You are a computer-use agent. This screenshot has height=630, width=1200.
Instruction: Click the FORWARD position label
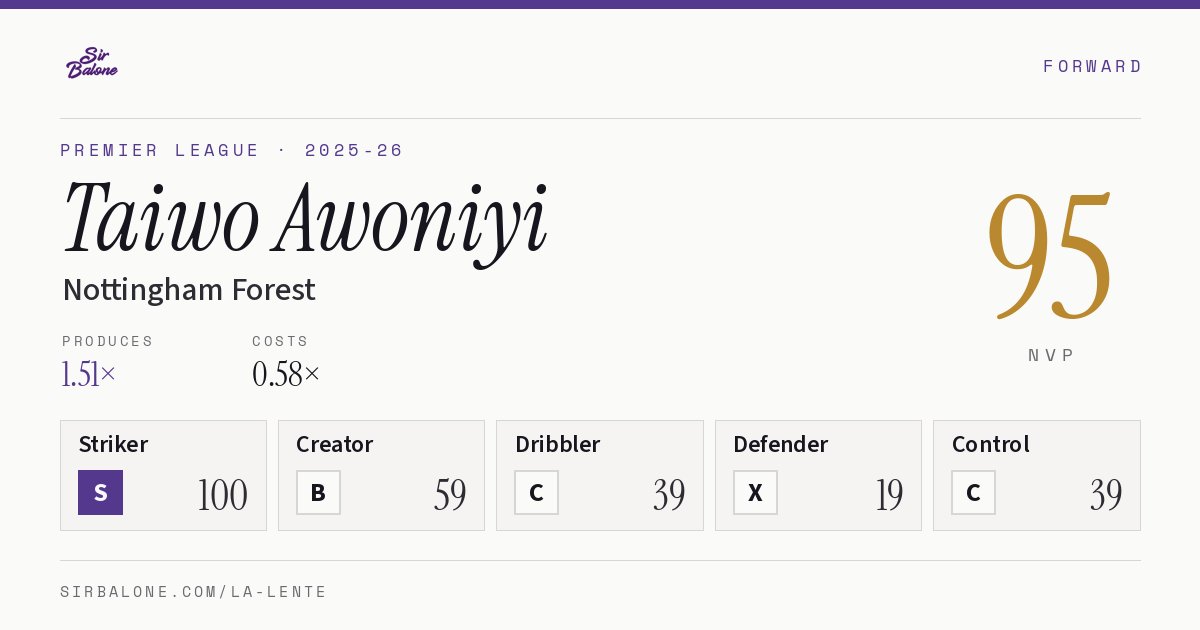(x=1092, y=66)
